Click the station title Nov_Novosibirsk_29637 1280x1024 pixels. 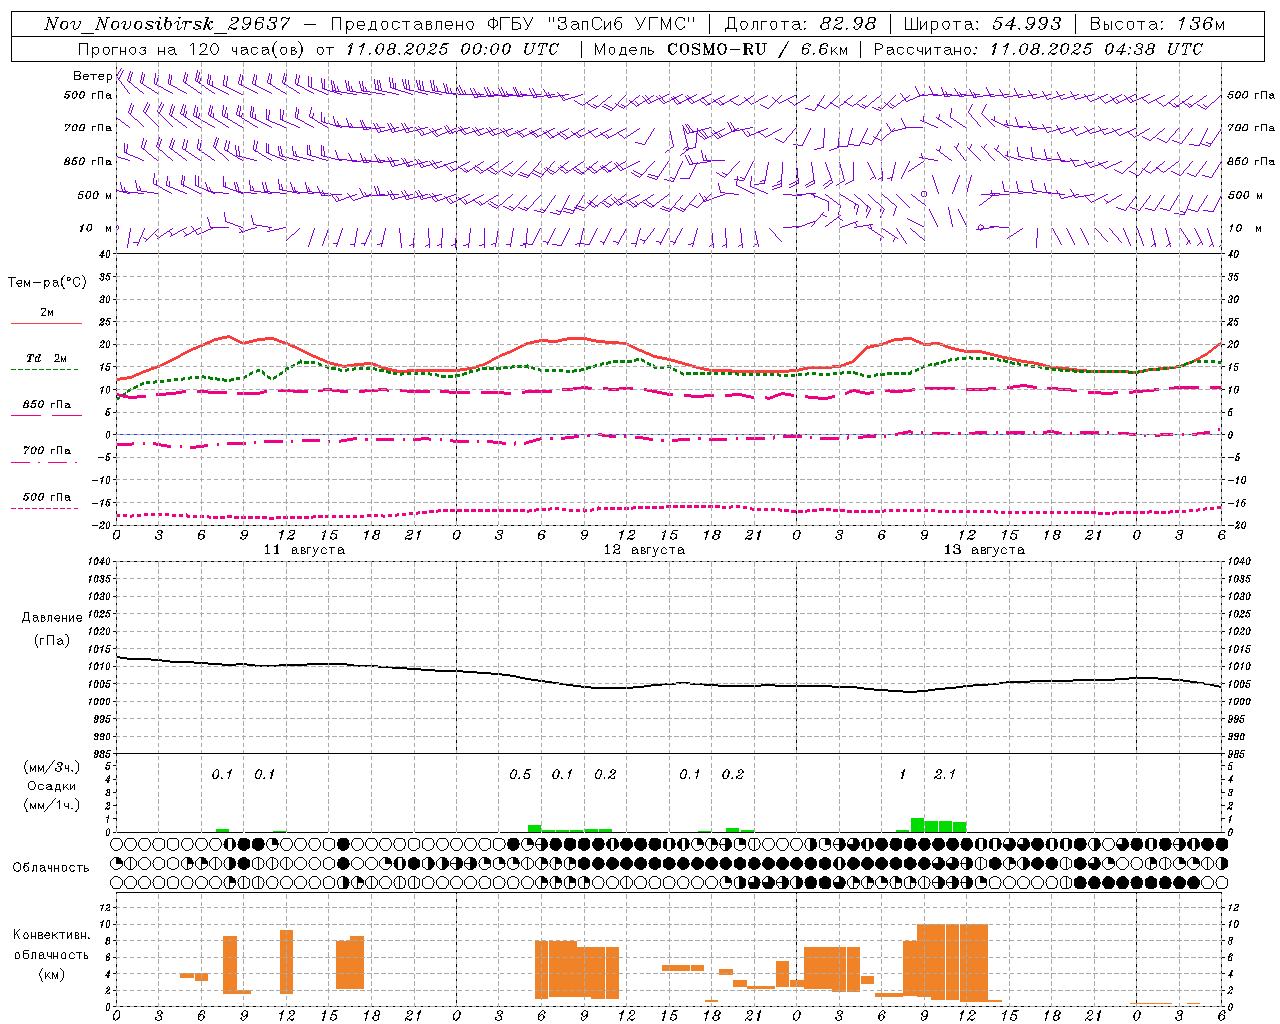coord(167,24)
